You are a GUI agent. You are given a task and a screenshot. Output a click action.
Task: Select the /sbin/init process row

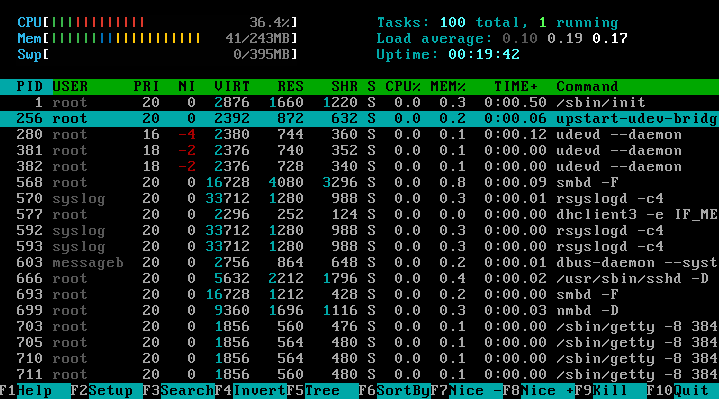360,102
